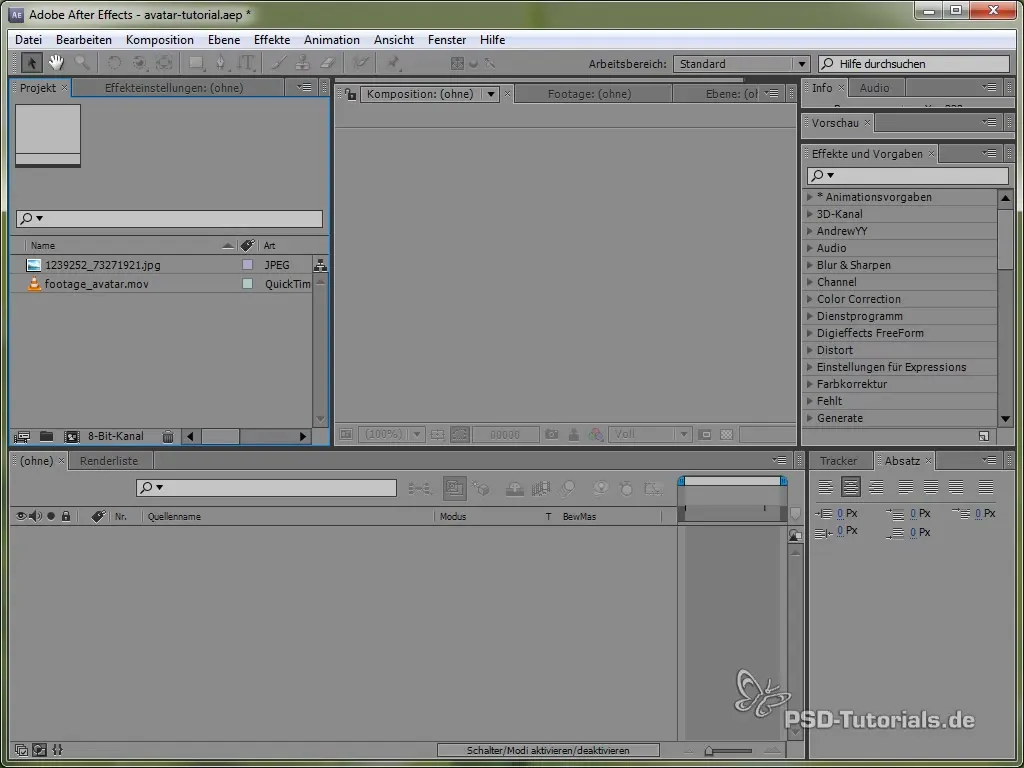Image resolution: width=1024 pixels, height=768 pixels.
Task: Open the show channel color circles icon
Action: point(596,434)
